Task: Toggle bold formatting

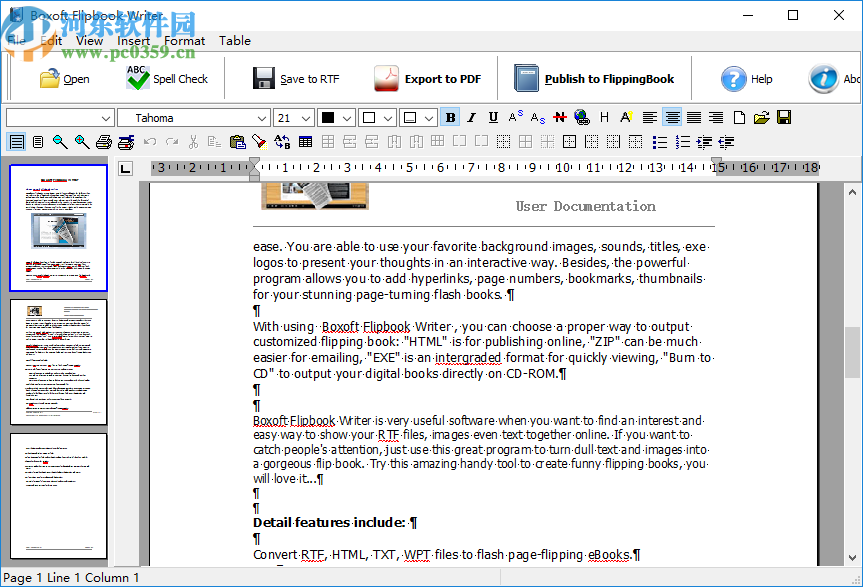Action: (450, 116)
